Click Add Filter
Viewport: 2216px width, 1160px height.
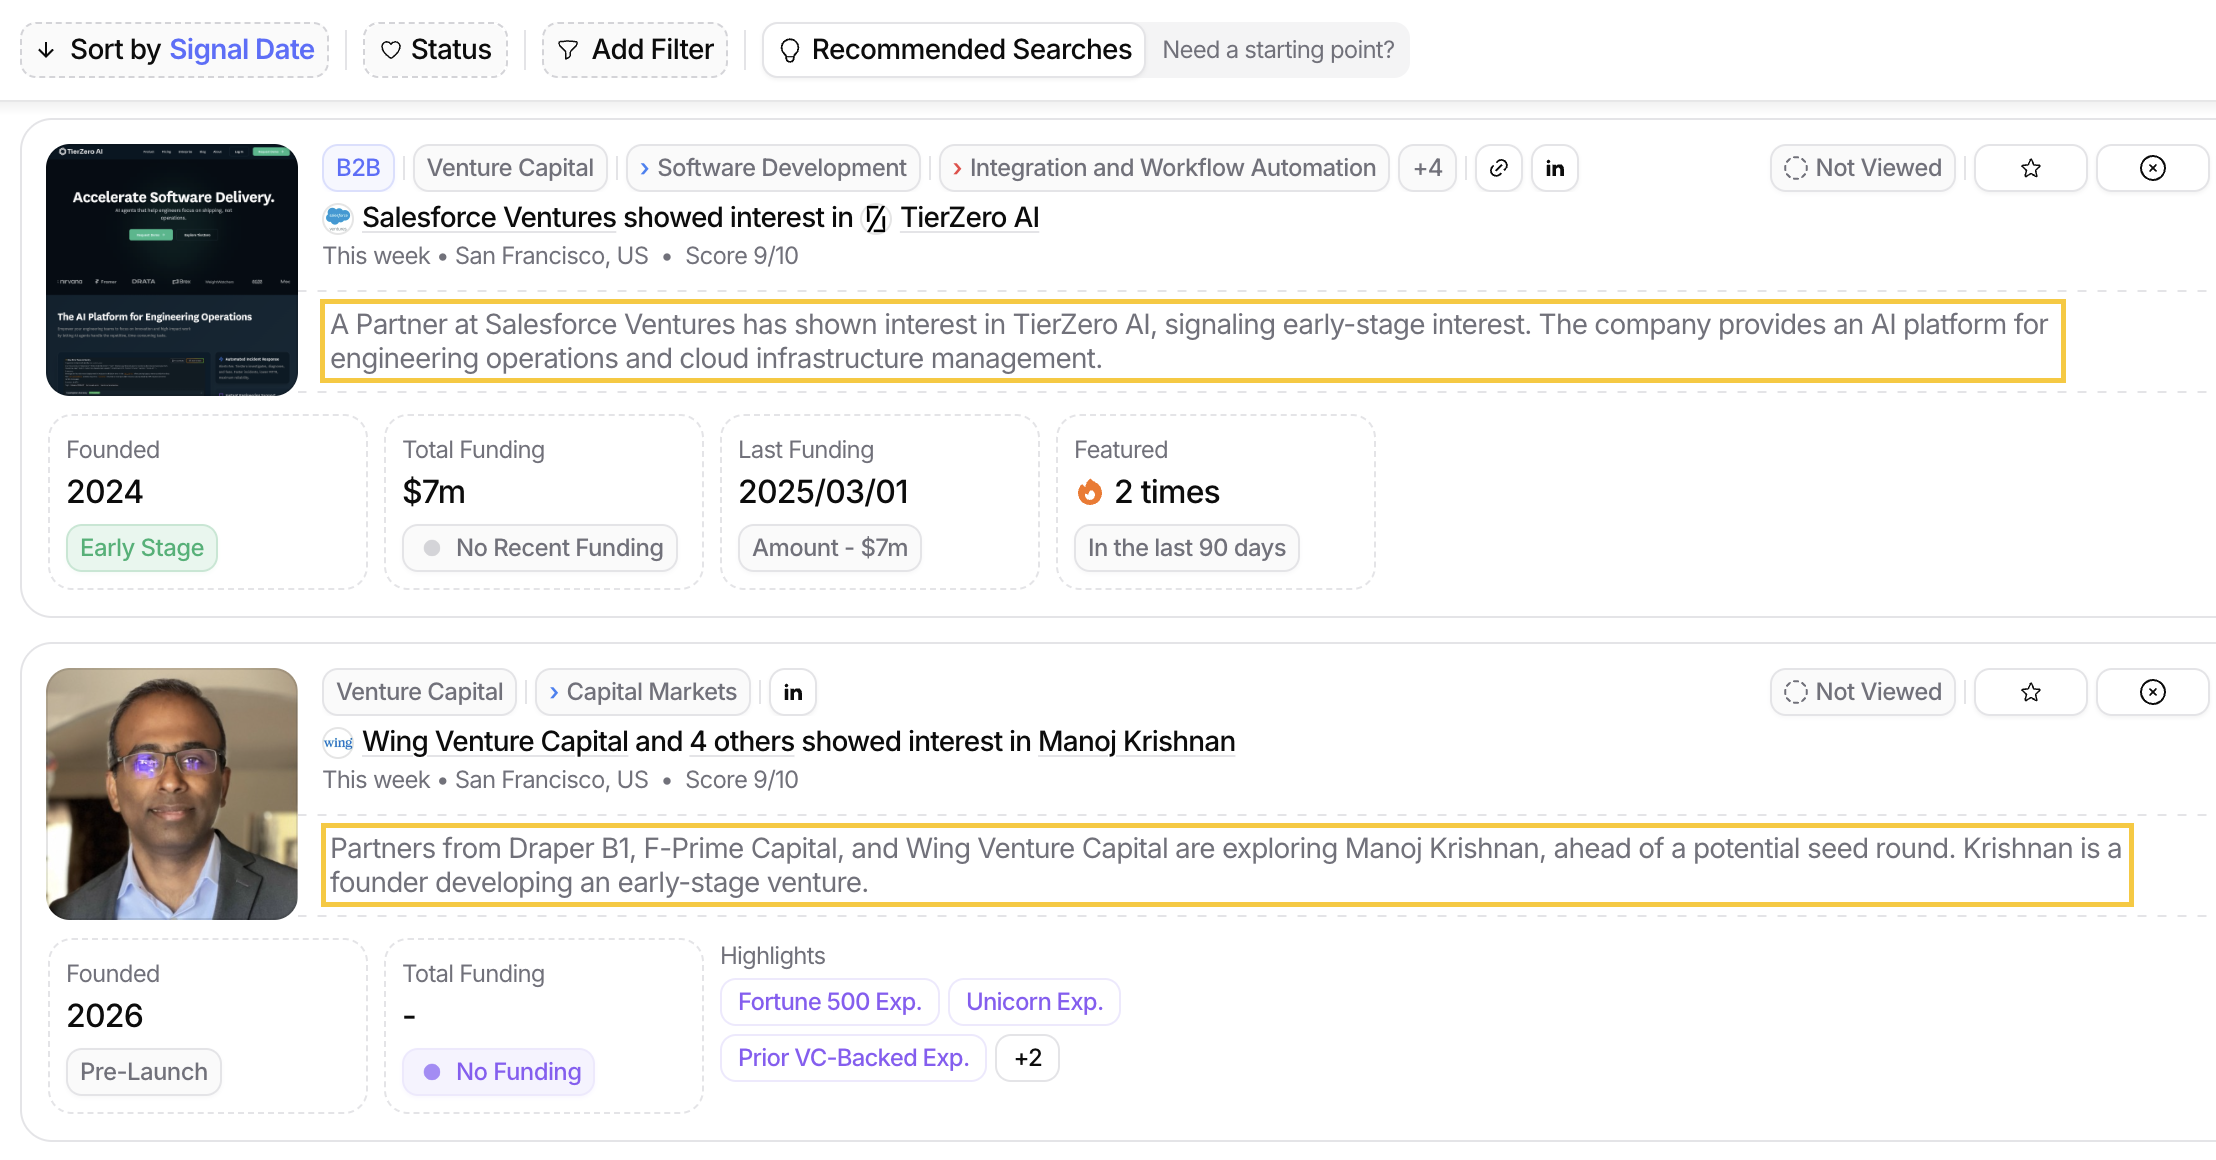pos(635,50)
